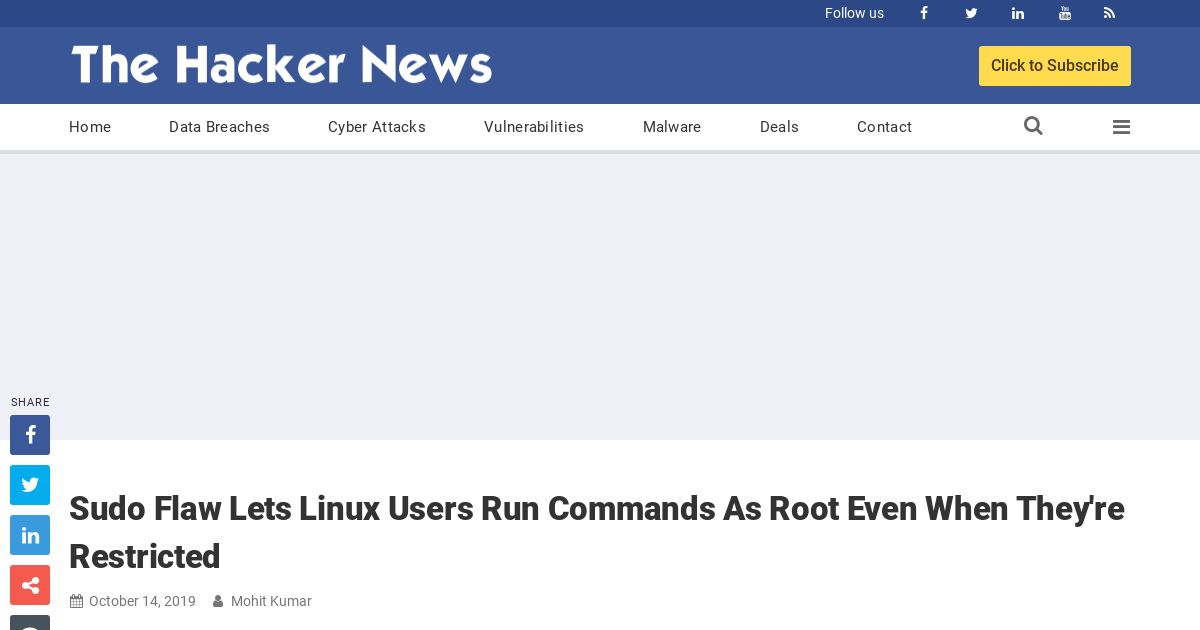The image size is (1200, 630).
Task: Share article on Twitter via sidebar
Action: [30, 485]
